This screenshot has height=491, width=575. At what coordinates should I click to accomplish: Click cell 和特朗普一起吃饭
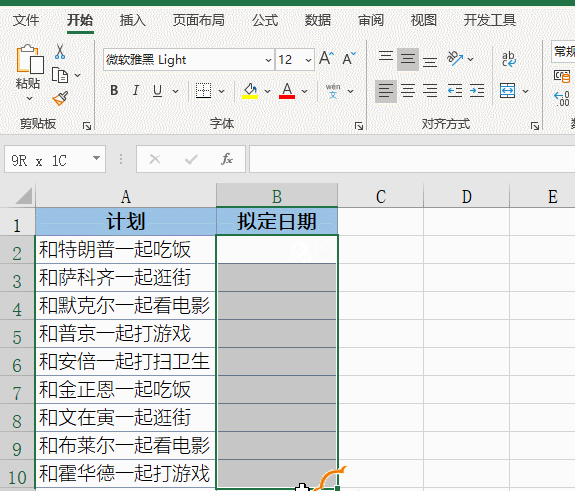click(126, 250)
